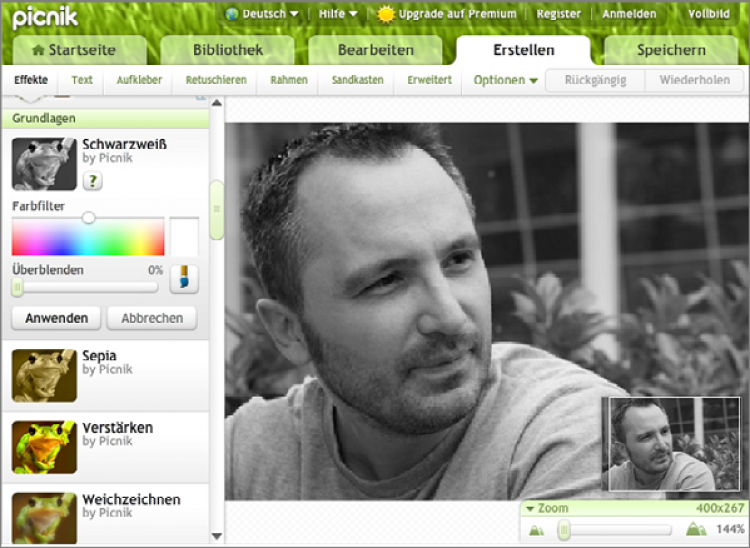Open the Speichern tab

(670, 50)
